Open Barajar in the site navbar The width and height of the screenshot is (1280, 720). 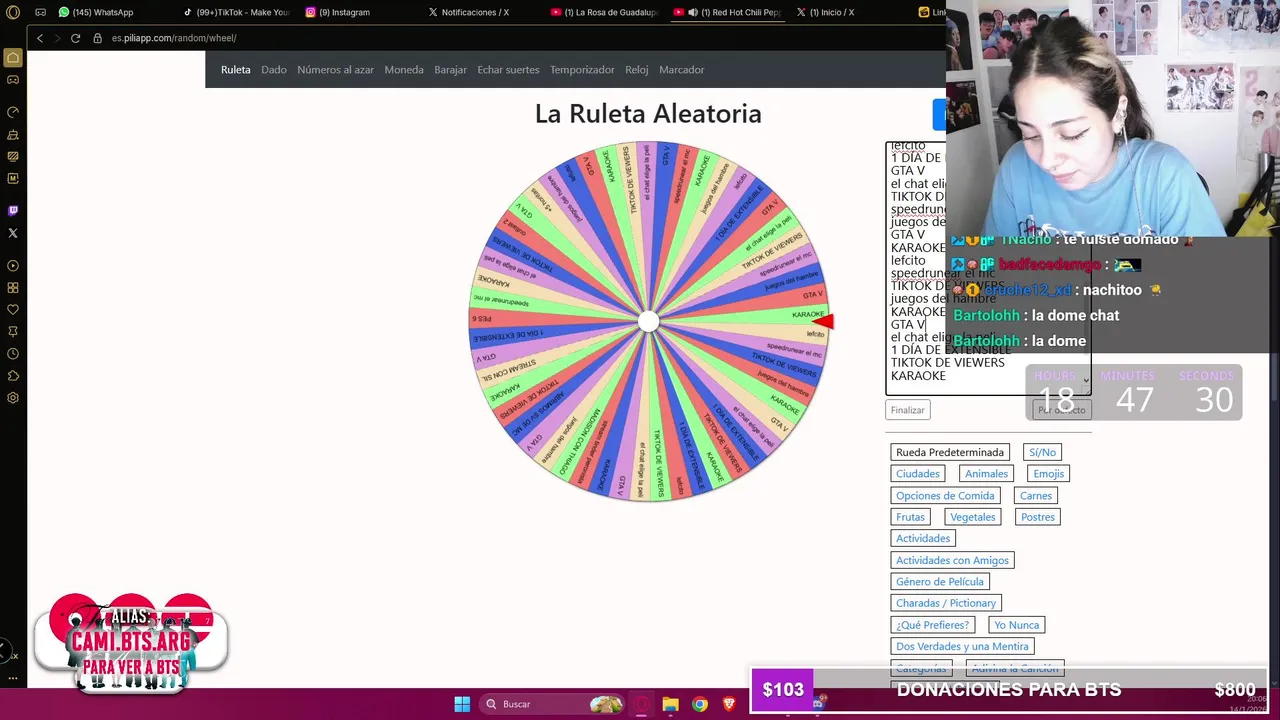point(450,70)
